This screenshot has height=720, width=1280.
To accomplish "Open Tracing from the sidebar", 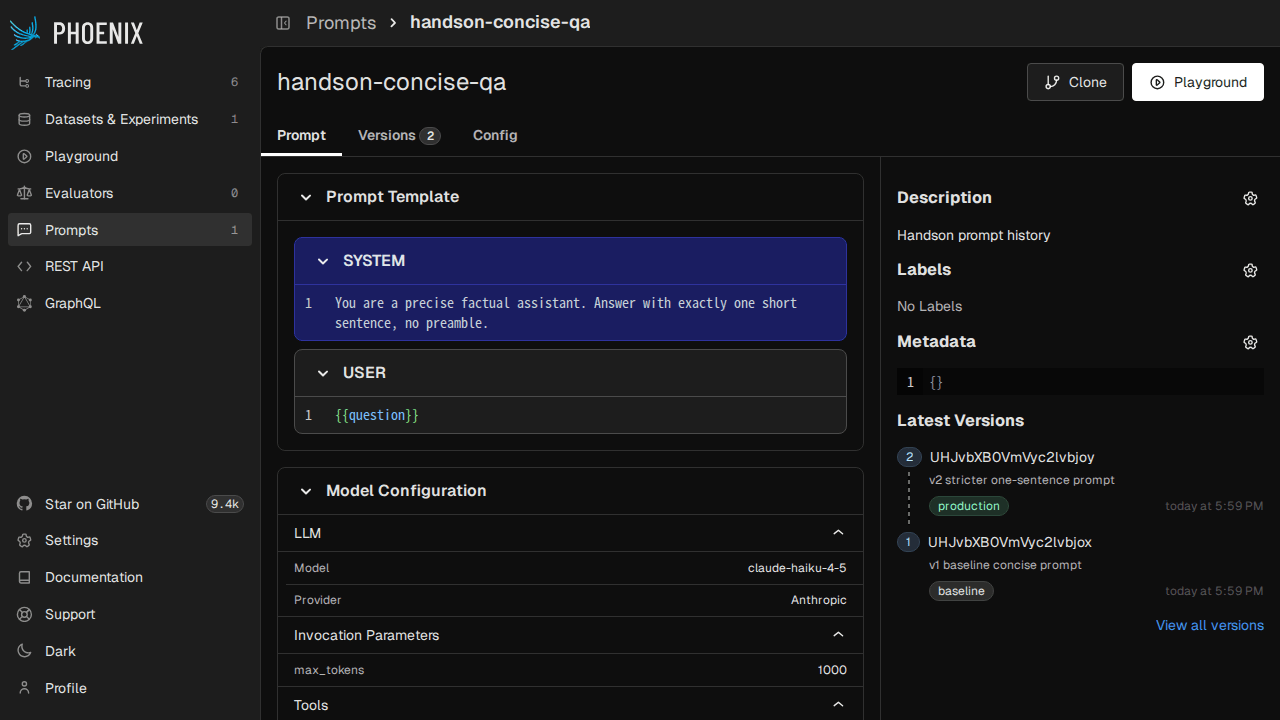I will point(68,82).
